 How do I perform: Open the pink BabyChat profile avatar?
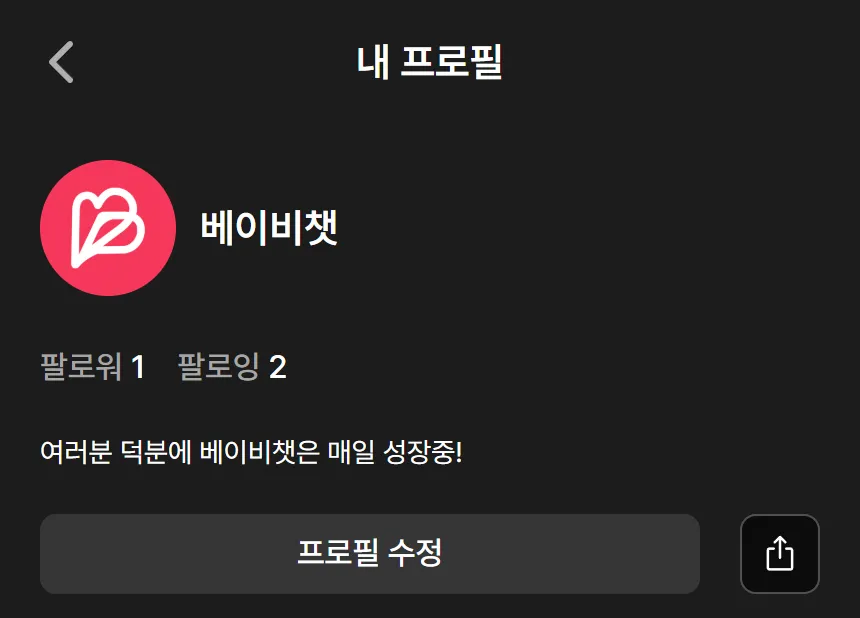tap(108, 228)
